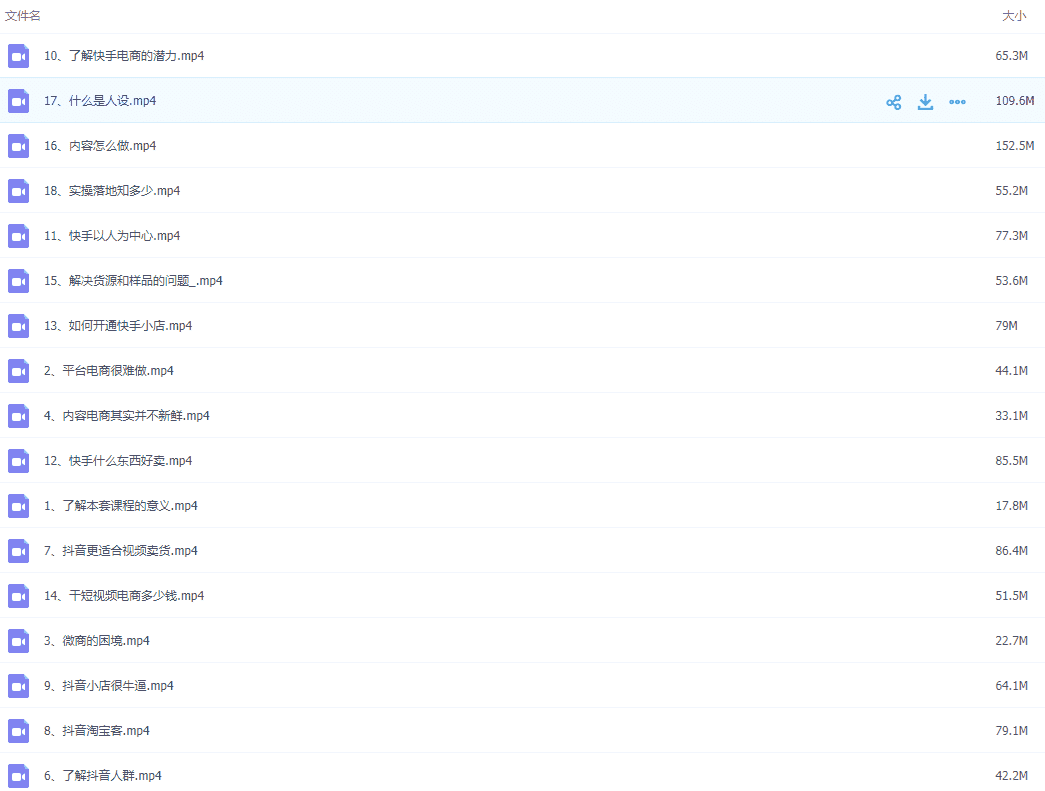Open file 15、解决货源和样品的问题_.mp4
The image size is (1045, 791).
pyautogui.click(x=133, y=281)
